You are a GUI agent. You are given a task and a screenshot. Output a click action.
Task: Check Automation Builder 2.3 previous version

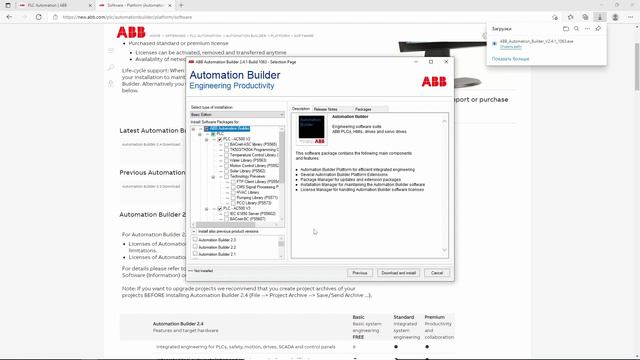pyautogui.click(x=195, y=240)
